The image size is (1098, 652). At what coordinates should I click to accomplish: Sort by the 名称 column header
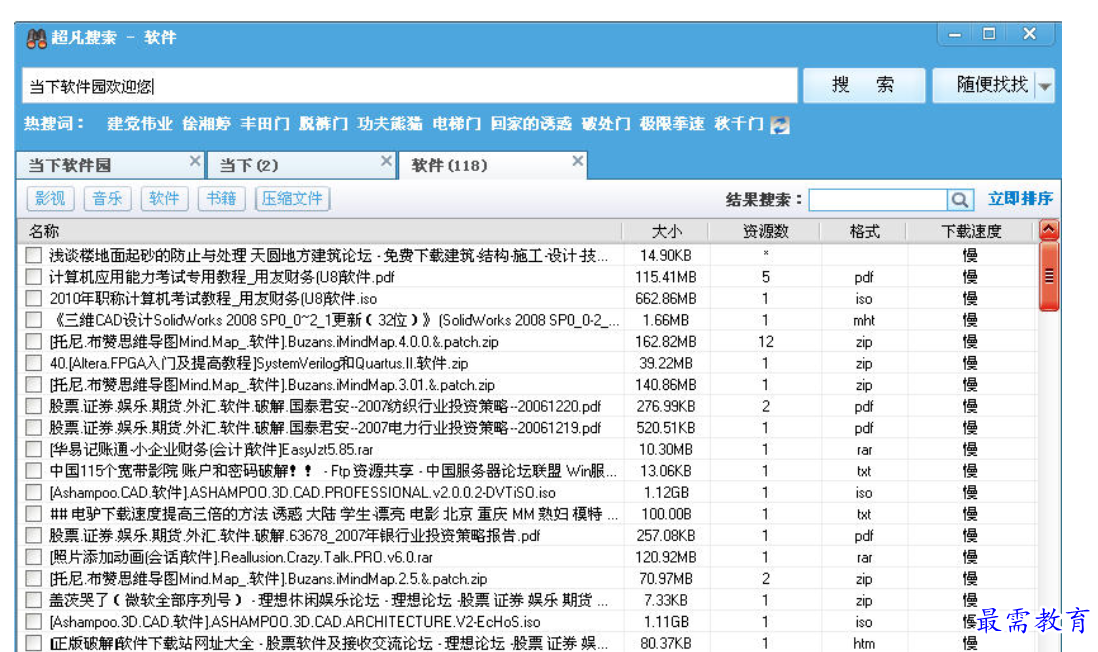click(320, 231)
